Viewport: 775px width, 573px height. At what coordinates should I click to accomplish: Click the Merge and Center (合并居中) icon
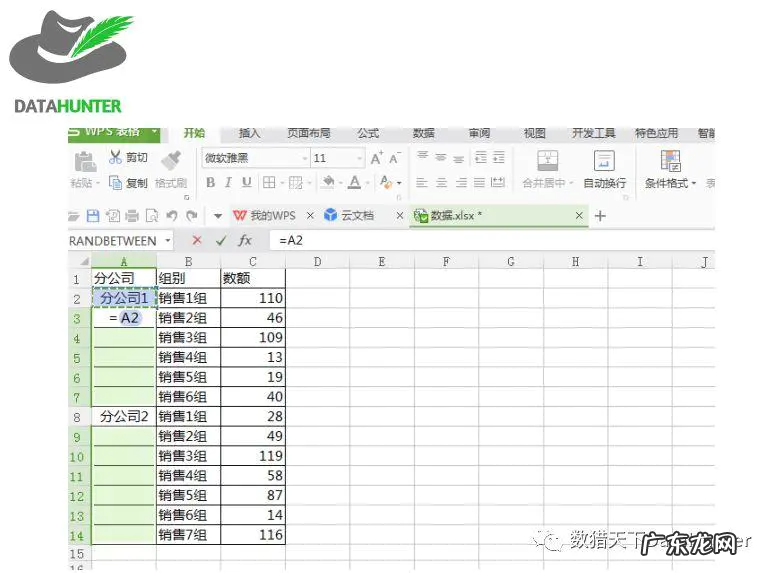547,161
